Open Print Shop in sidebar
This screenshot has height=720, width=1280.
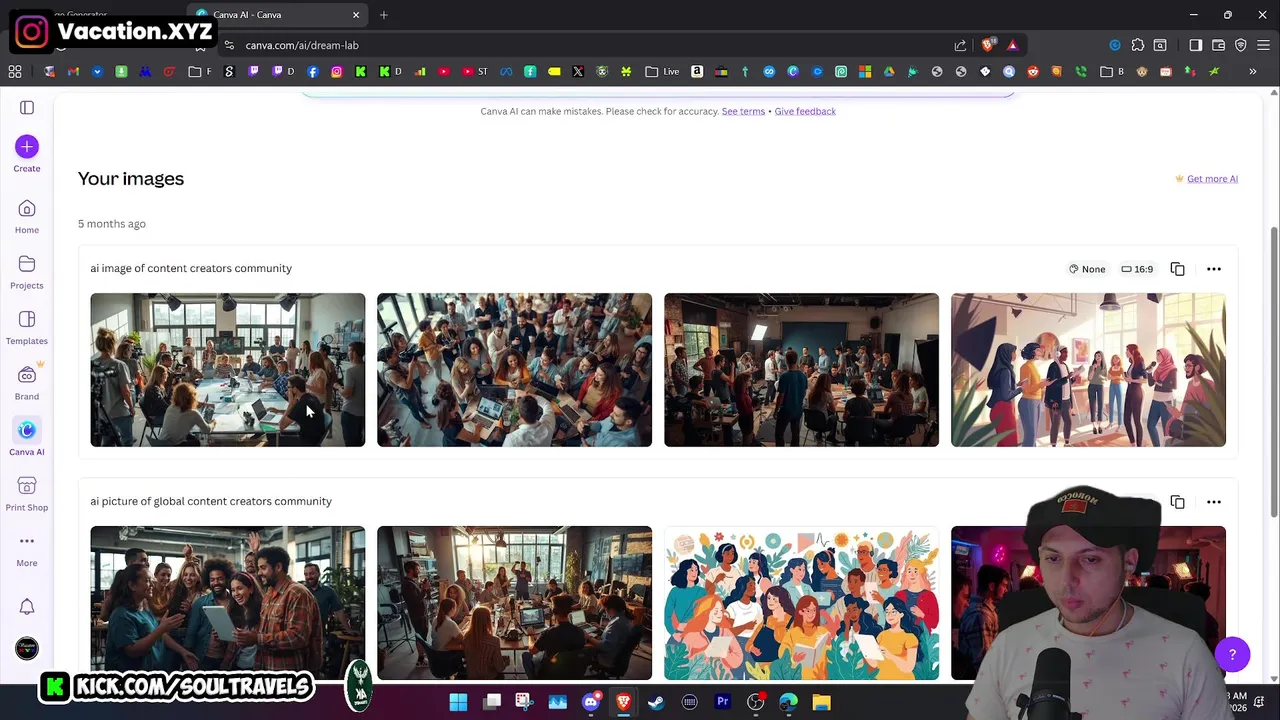(x=27, y=493)
